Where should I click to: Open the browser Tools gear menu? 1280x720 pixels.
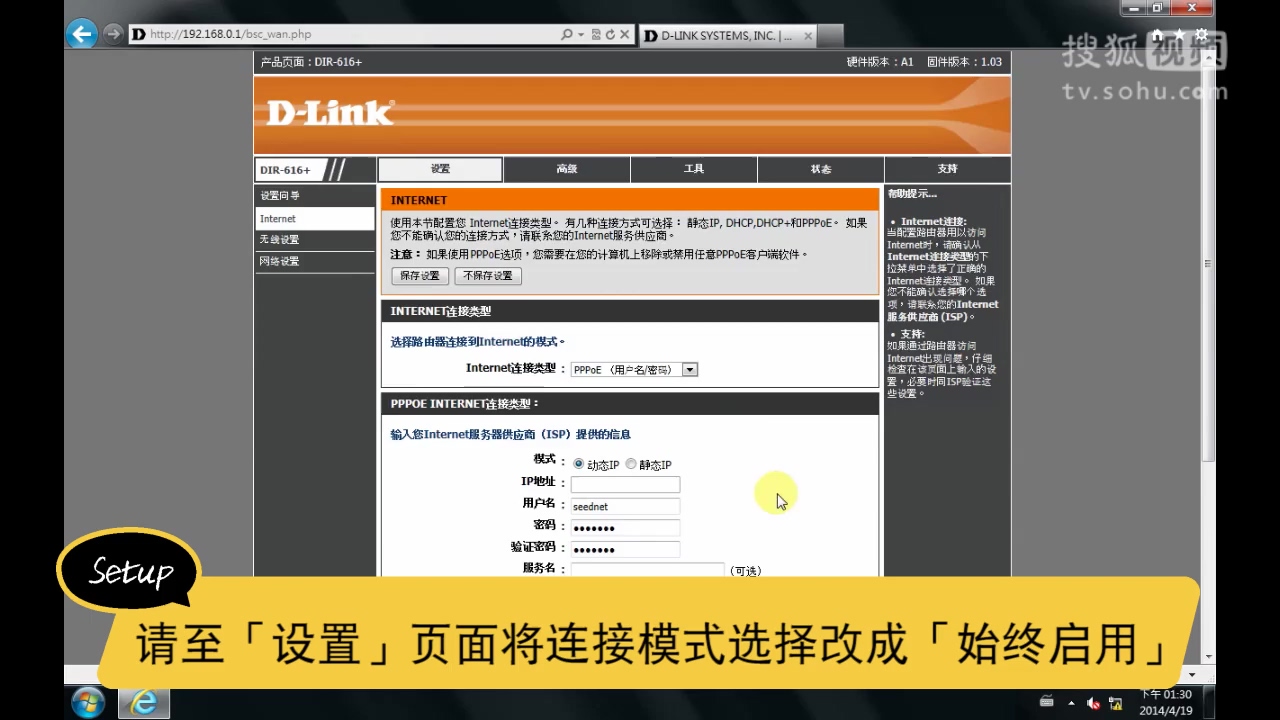coord(1200,32)
